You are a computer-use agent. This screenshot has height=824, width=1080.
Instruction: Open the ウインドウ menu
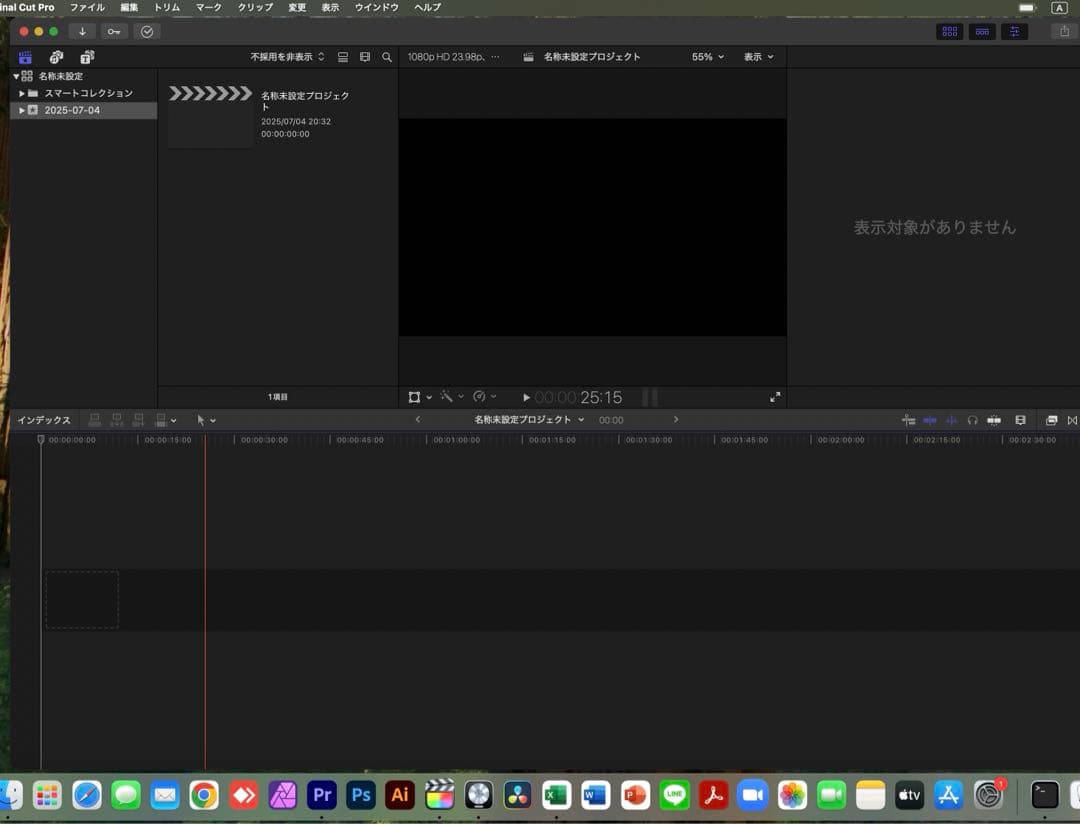click(375, 7)
